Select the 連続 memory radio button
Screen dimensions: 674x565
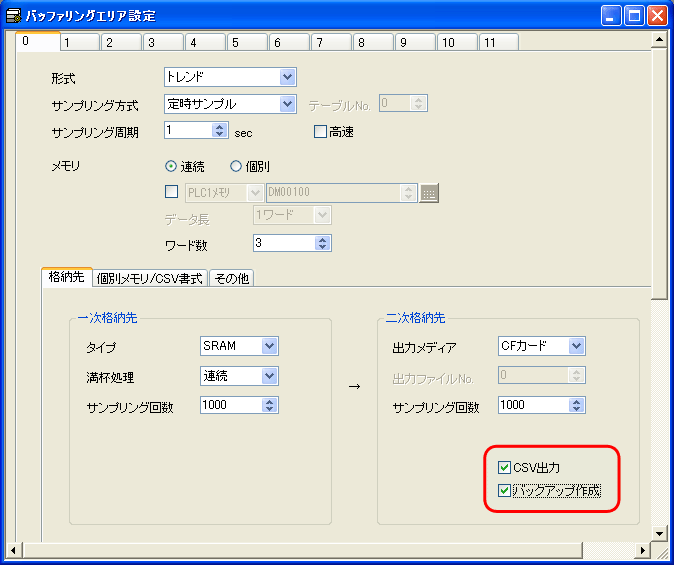click(x=171, y=167)
